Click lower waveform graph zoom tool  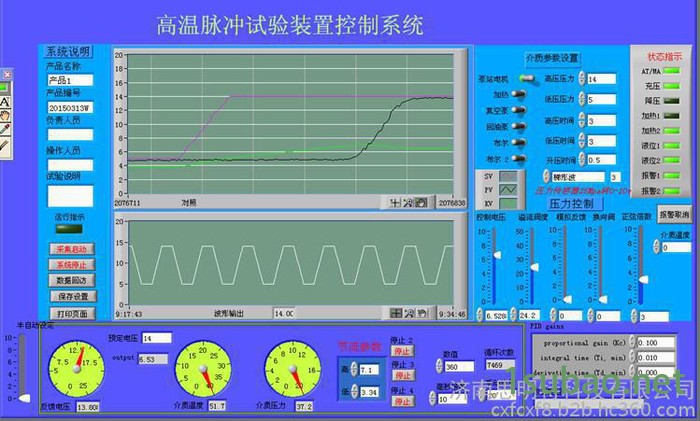tap(409, 313)
